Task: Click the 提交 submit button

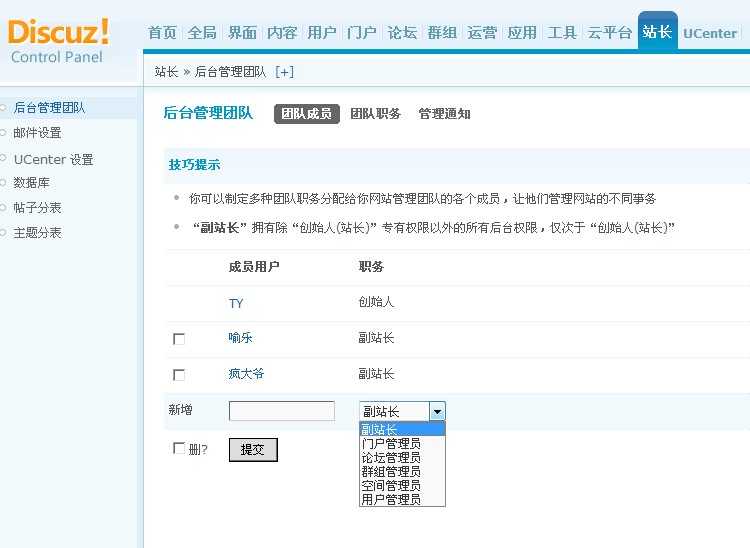Action: [x=253, y=450]
